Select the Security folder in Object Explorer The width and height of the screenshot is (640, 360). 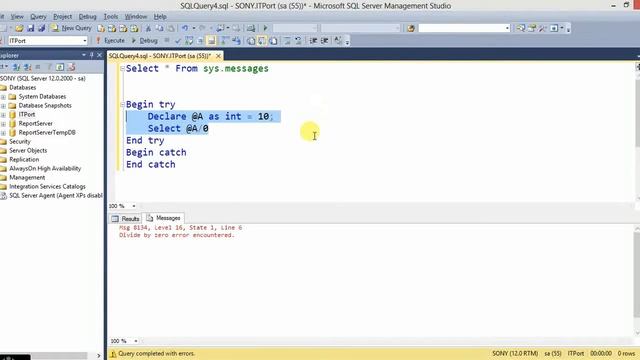pos(20,142)
